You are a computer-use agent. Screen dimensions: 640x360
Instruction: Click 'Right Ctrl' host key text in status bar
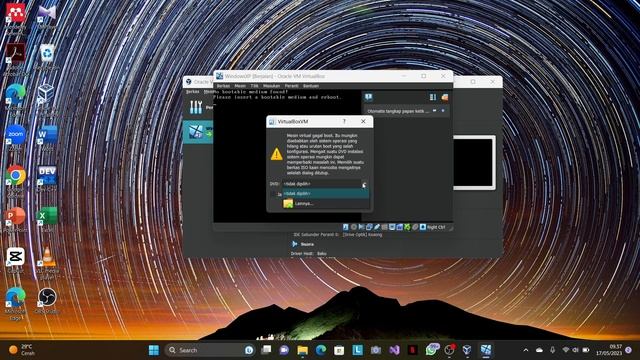436,227
